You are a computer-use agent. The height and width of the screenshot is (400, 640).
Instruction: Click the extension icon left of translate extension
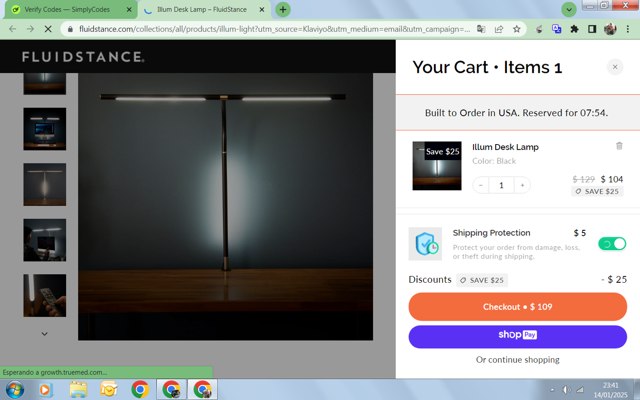coord(539,29)
